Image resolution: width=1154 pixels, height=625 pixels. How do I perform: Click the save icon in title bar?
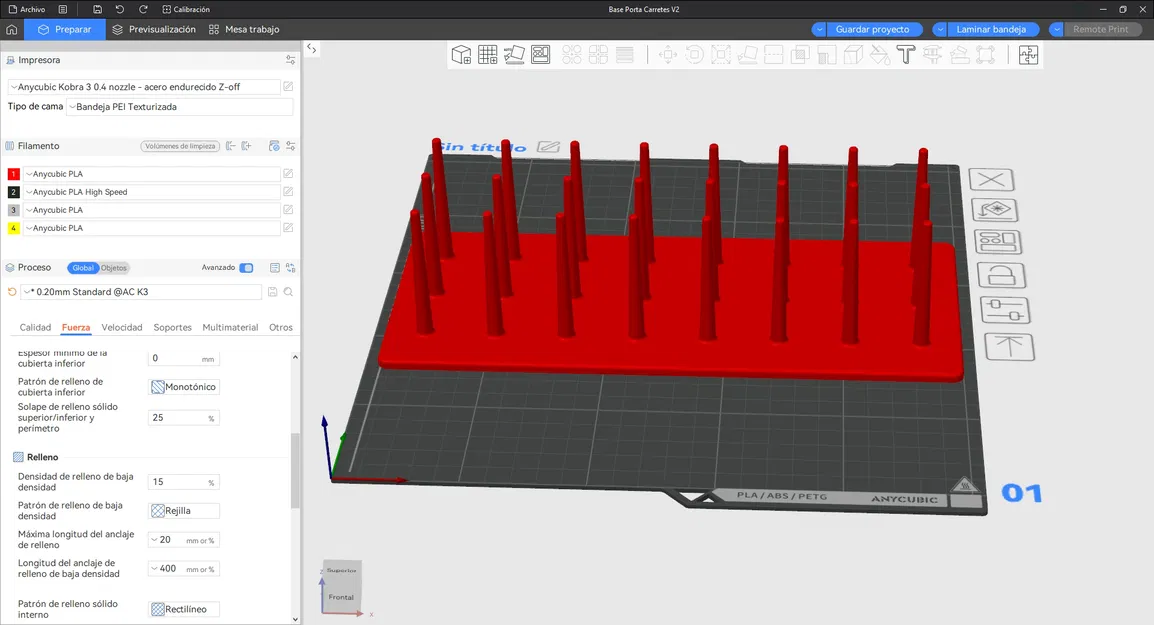(97, 10)
